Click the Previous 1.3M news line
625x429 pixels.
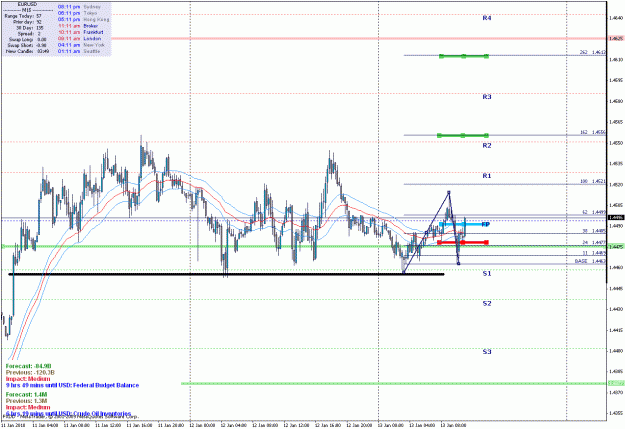26,401
